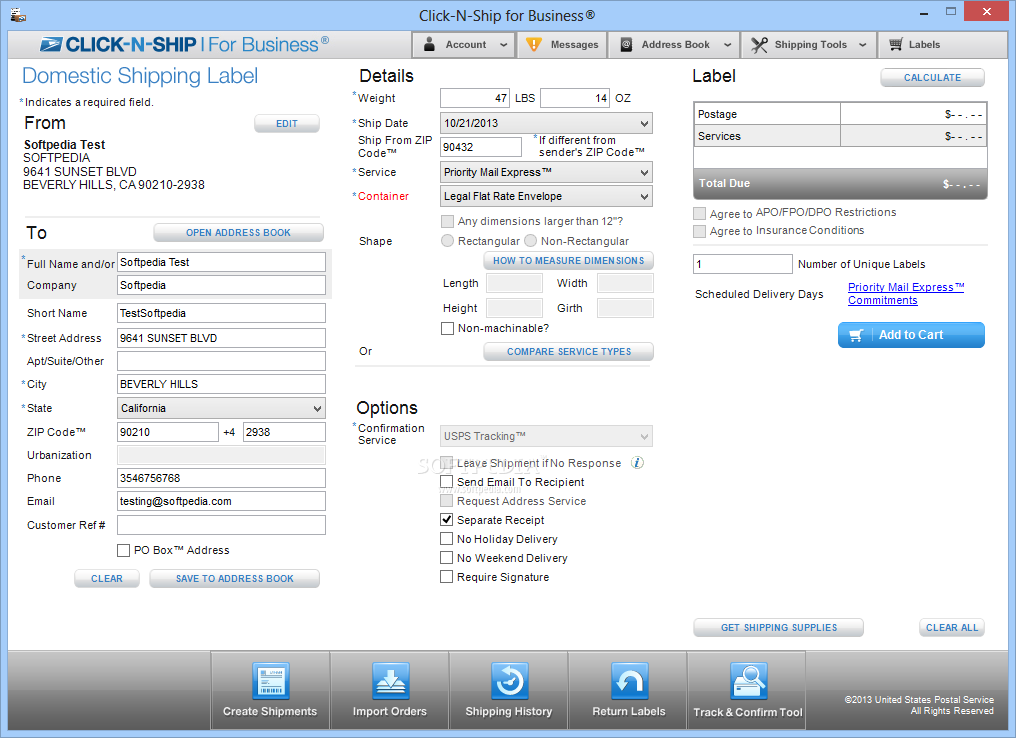This screenshot has height=738, width=1016.
Task: Open the Container dropdown
Action: point(546,196)
